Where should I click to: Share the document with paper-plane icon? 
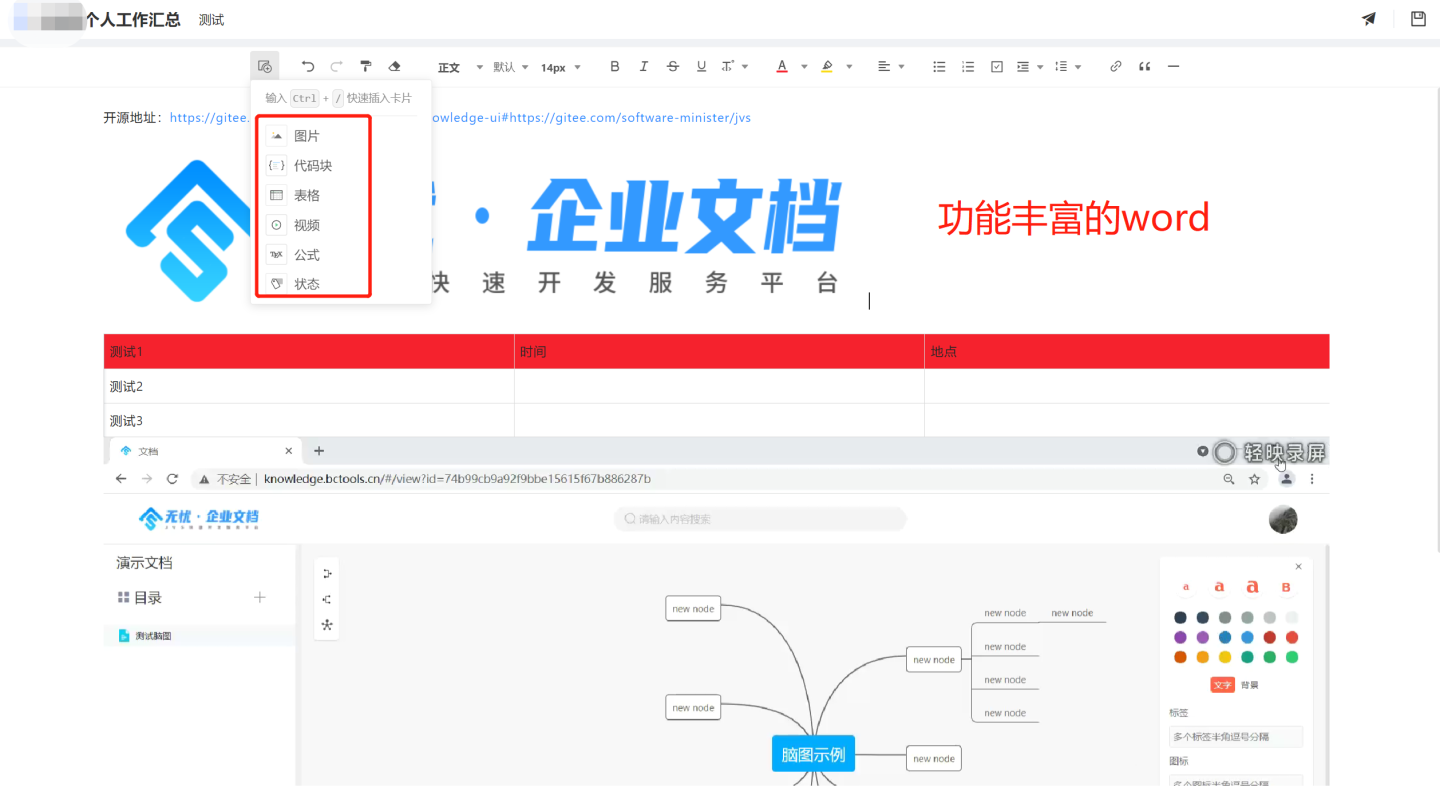pos(1369,19)
